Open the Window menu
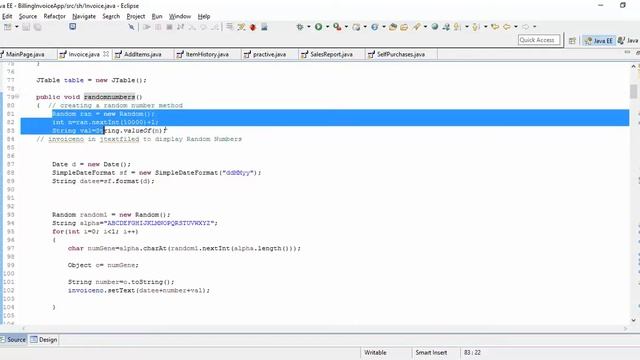Screen dimensions: 640x360 (180, 16)
